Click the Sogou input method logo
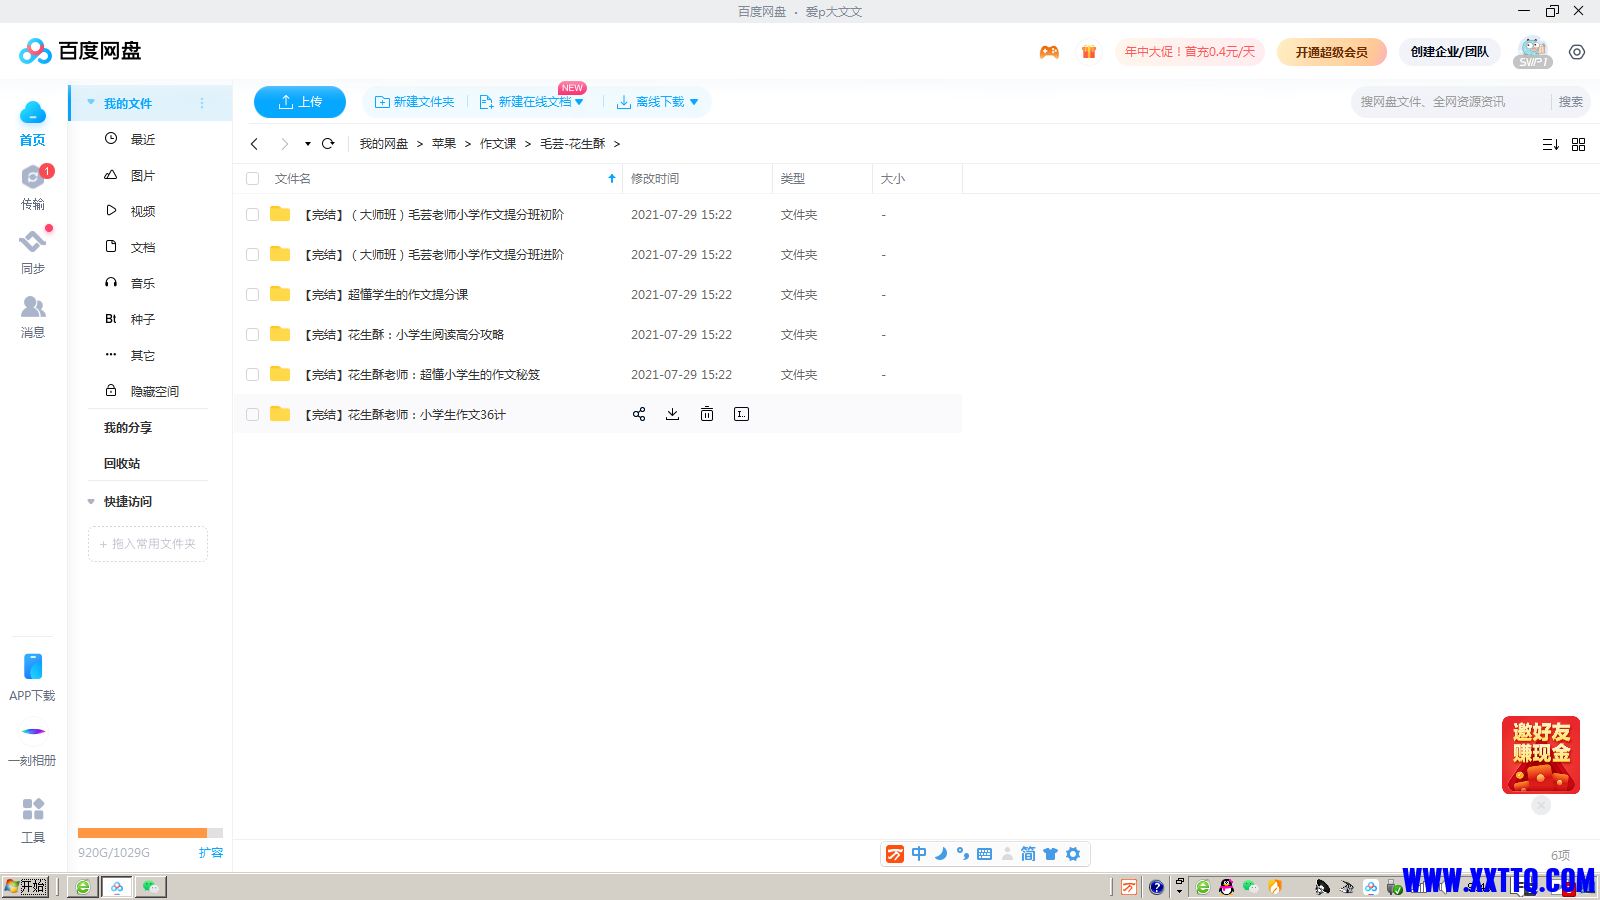1600x900 pixels. tap(895, 854)
